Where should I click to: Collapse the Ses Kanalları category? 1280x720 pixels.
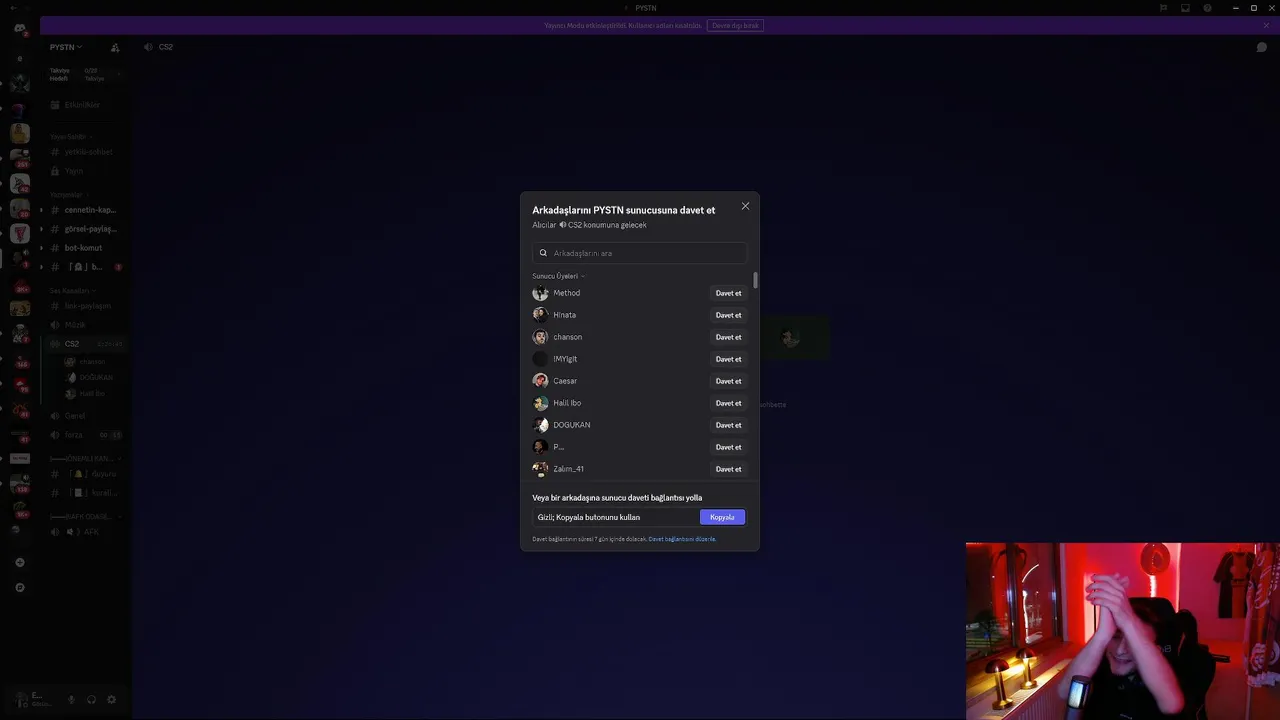pos(71,291)
